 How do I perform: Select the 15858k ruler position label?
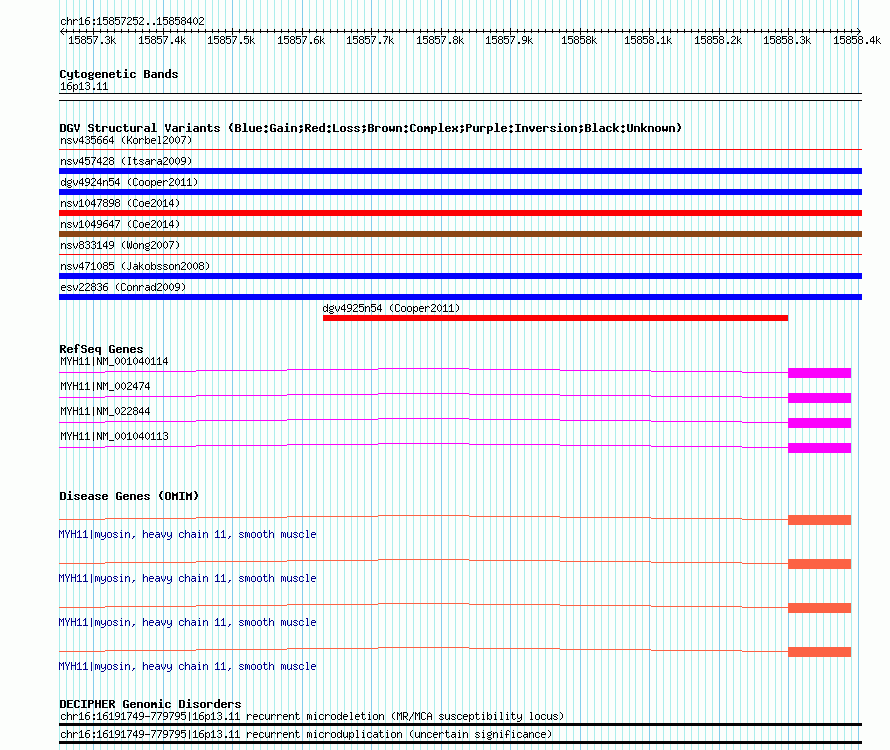[x=579, y=40]
